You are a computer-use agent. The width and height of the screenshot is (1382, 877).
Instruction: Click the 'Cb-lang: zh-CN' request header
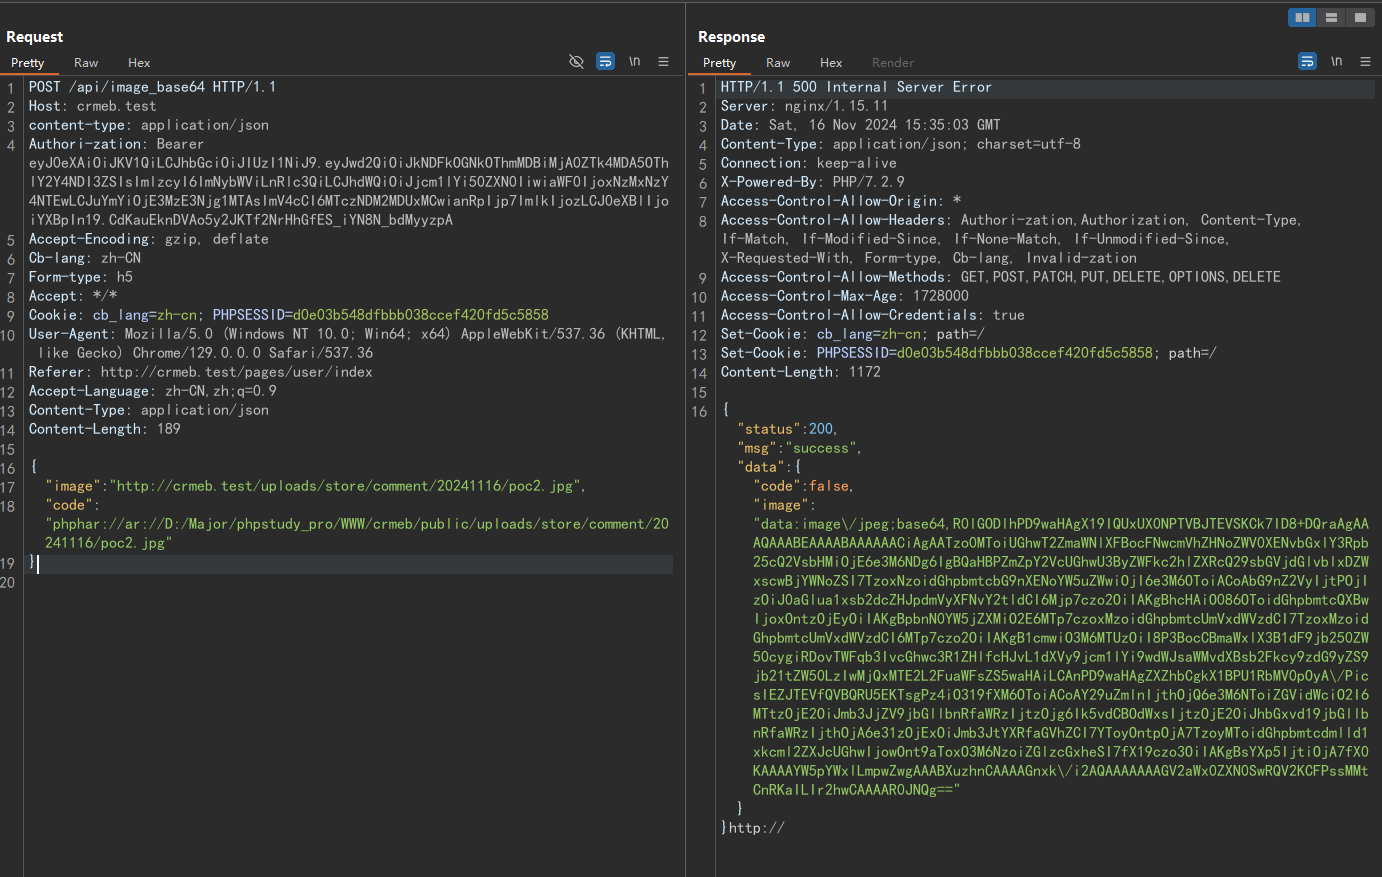pyautogui.click(x=84, y=258)
